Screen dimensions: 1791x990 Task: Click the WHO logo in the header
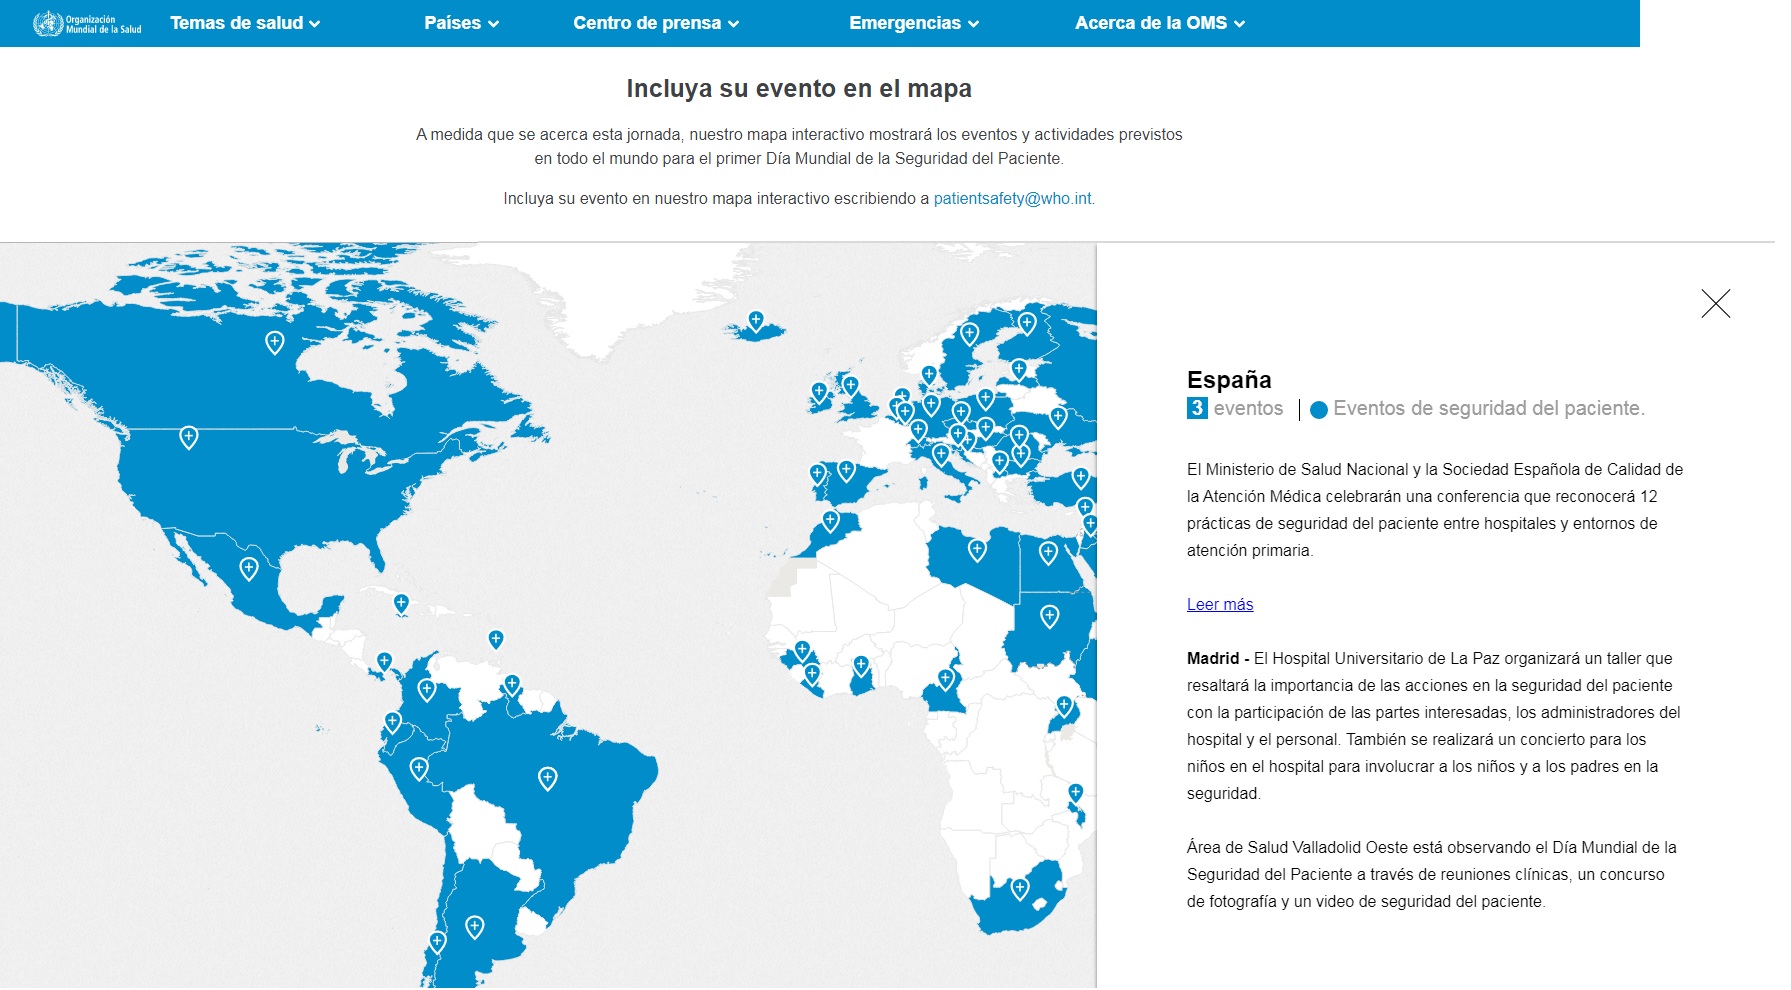[x=87, y=23]
